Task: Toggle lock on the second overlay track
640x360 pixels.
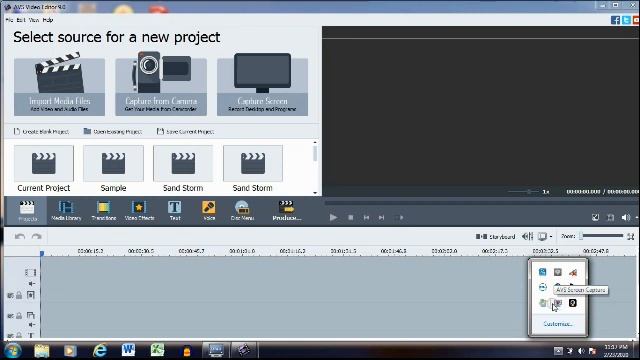Action: click(x=19, y=316)
